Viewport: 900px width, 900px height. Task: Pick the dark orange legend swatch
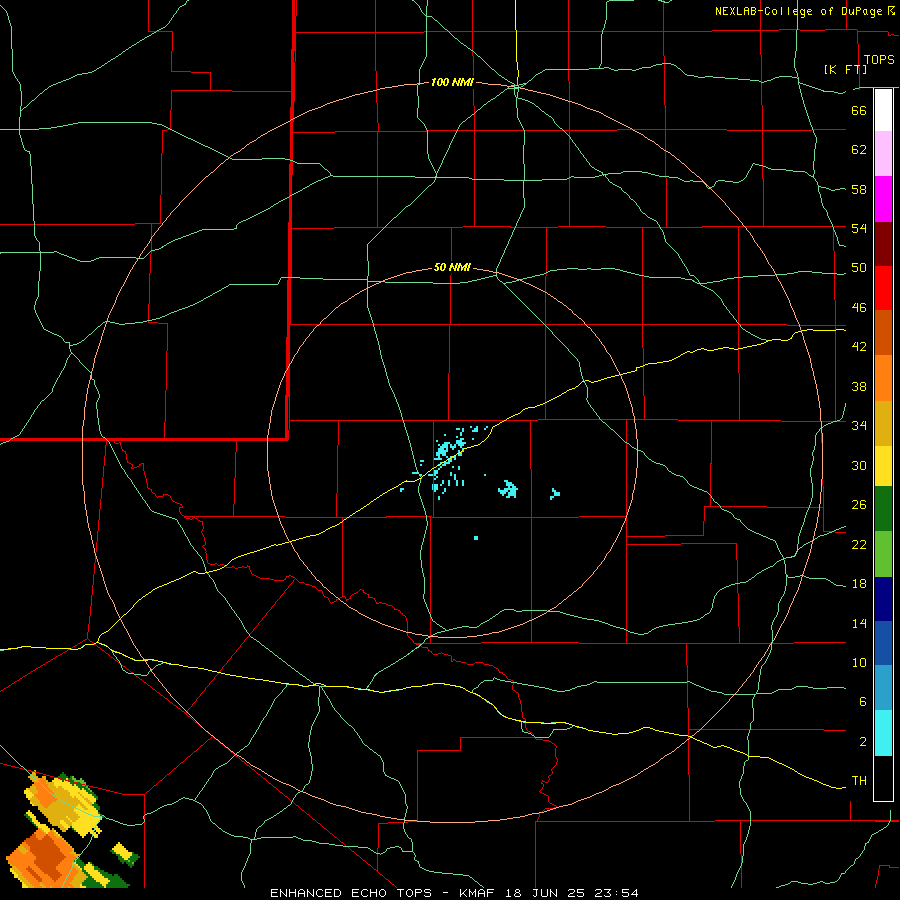883,332
